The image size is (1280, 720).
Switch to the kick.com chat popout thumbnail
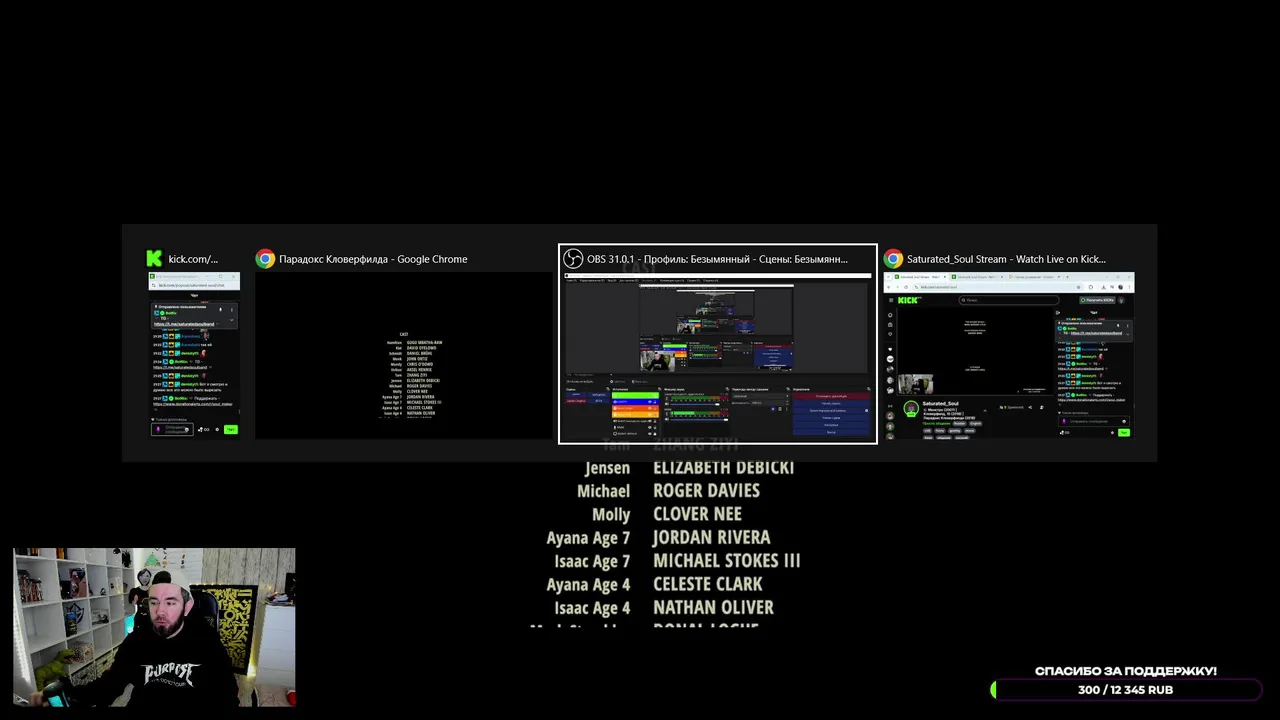tap(193, 355)
